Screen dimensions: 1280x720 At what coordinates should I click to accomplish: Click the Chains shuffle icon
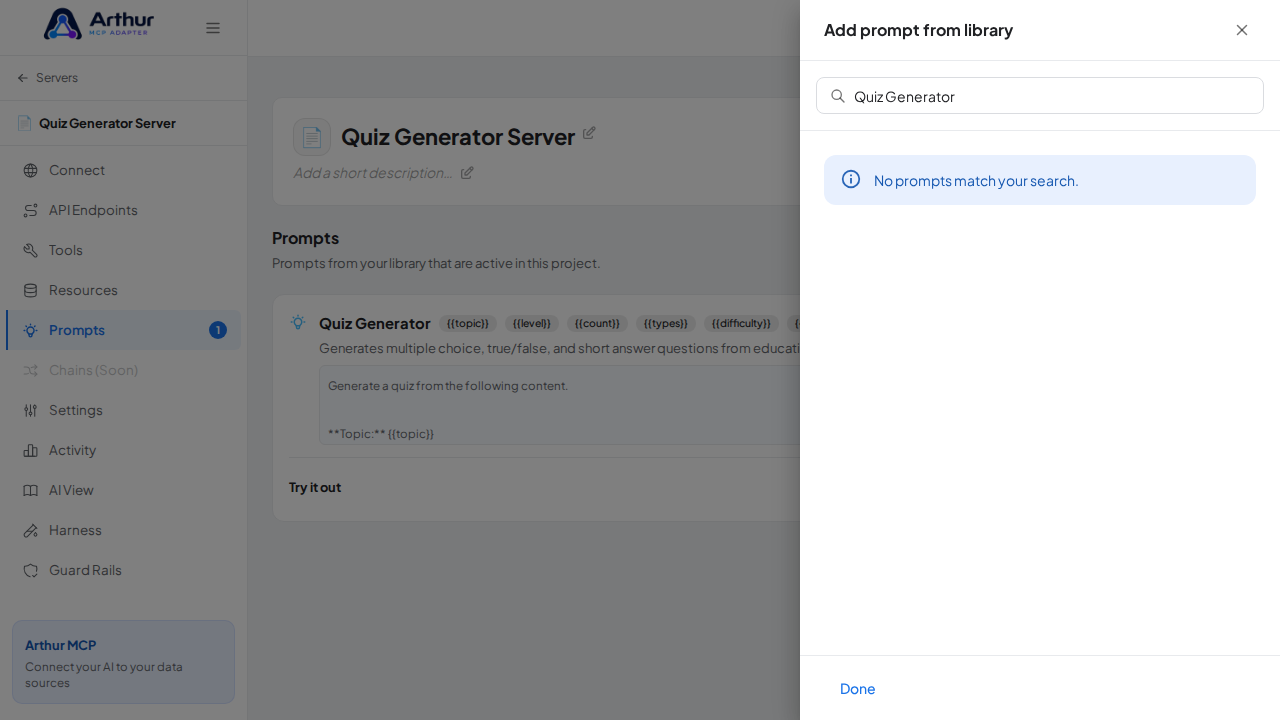pyautogui.click(x=31, y=370)
